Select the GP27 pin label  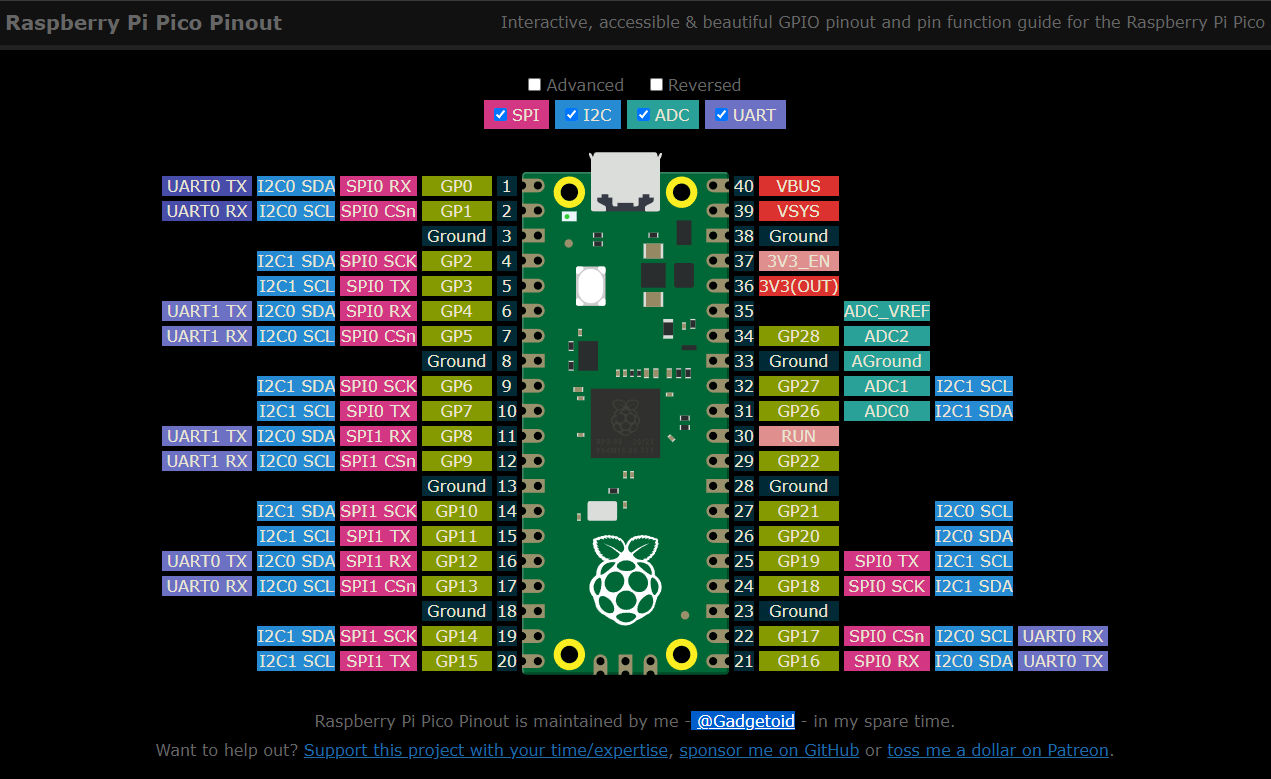pyautogui.click(x=799, y=386)
